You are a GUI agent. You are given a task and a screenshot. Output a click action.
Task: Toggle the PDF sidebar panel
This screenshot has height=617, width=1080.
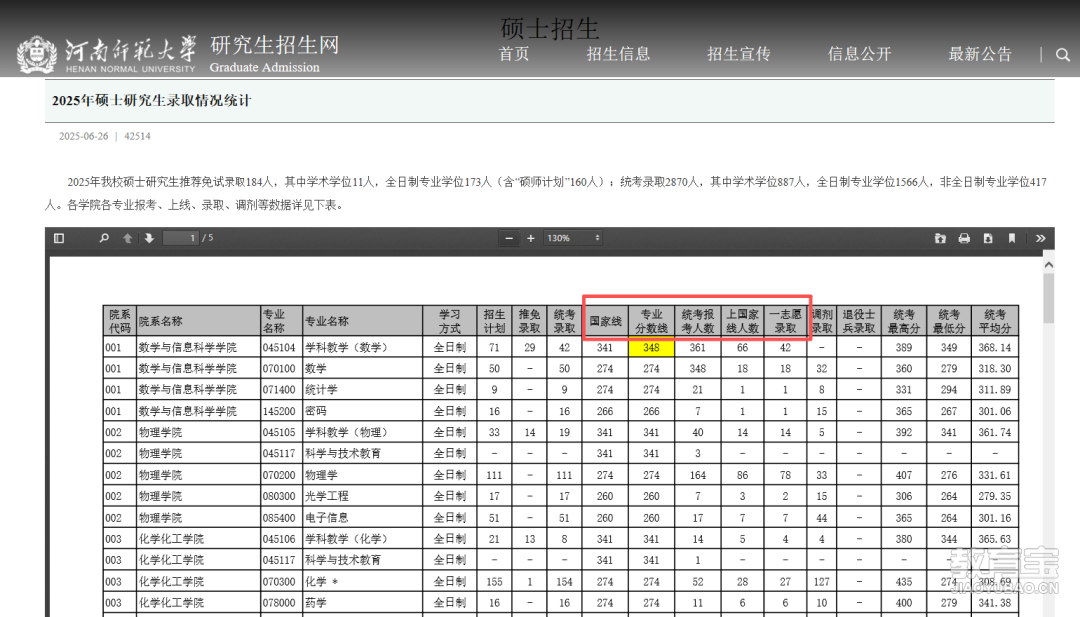[x=59, y=238]
